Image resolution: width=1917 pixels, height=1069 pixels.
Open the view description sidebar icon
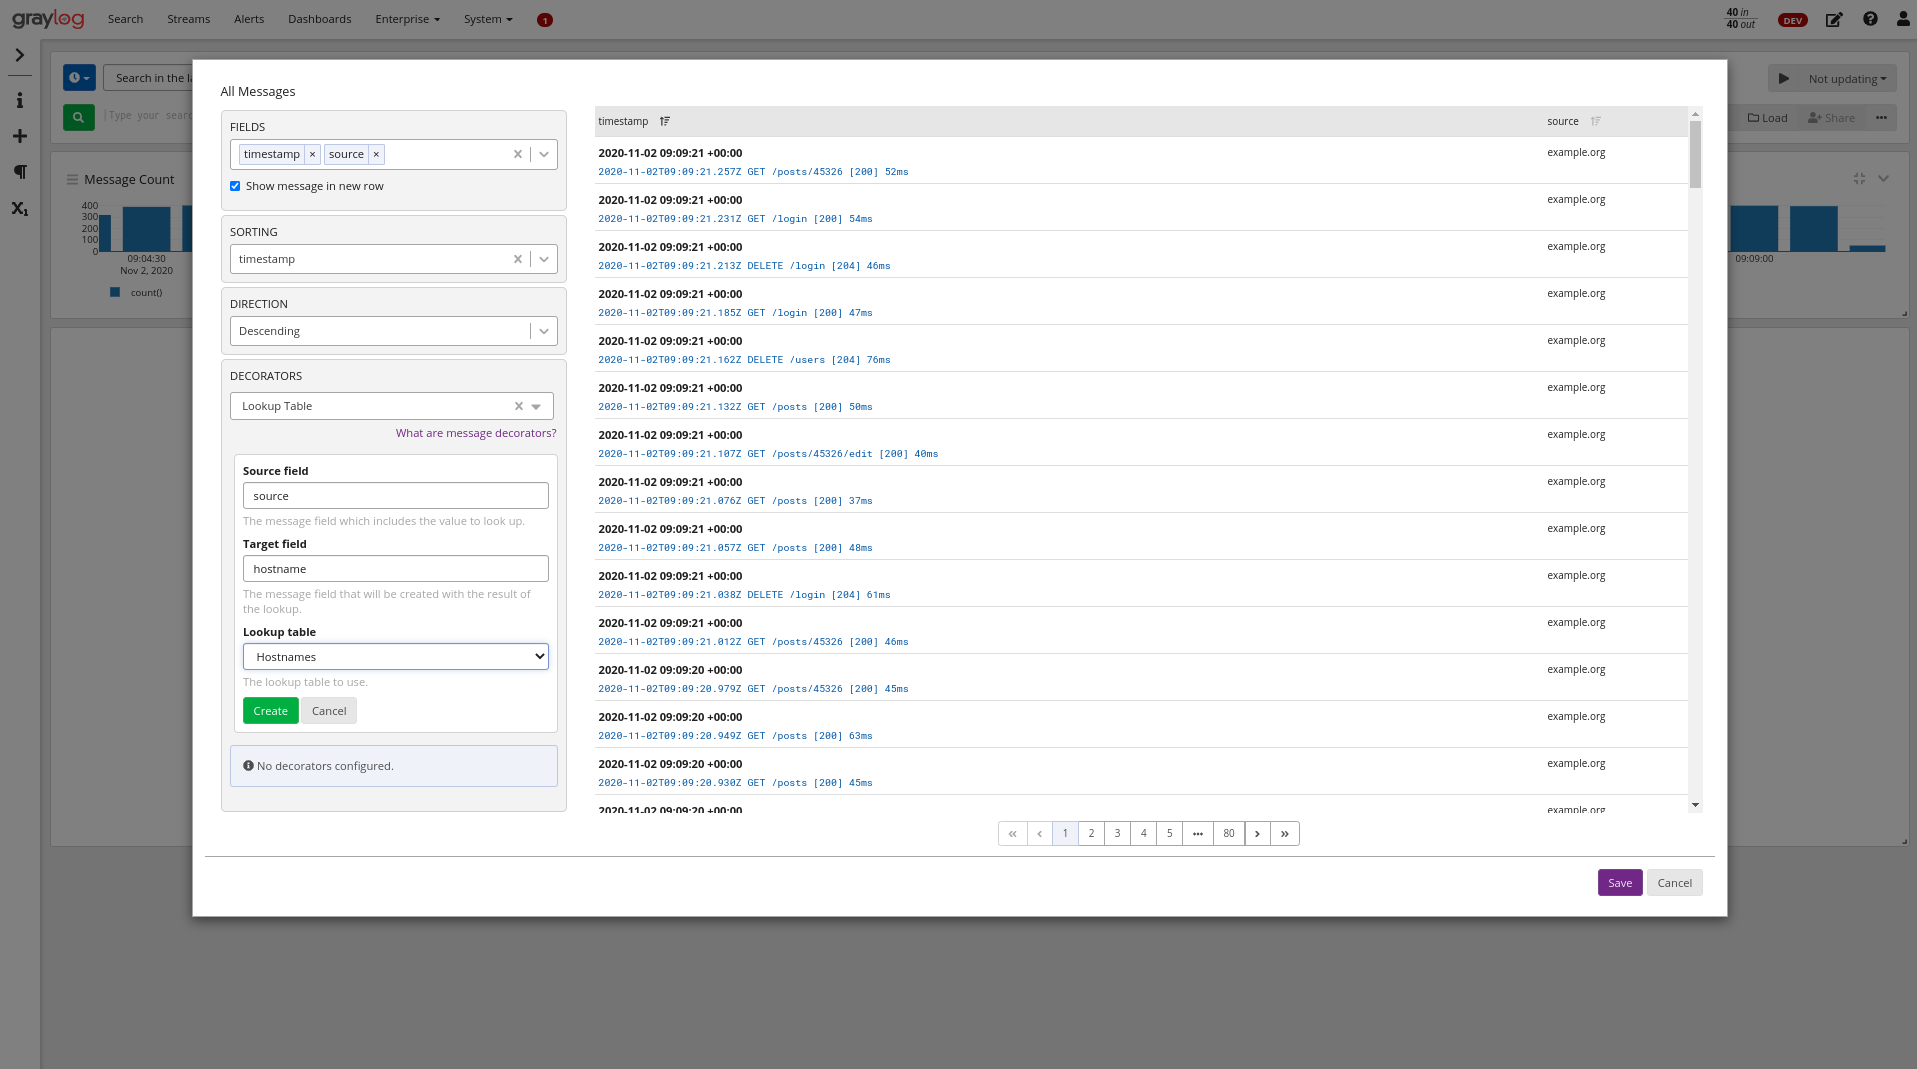coord(19,100)
